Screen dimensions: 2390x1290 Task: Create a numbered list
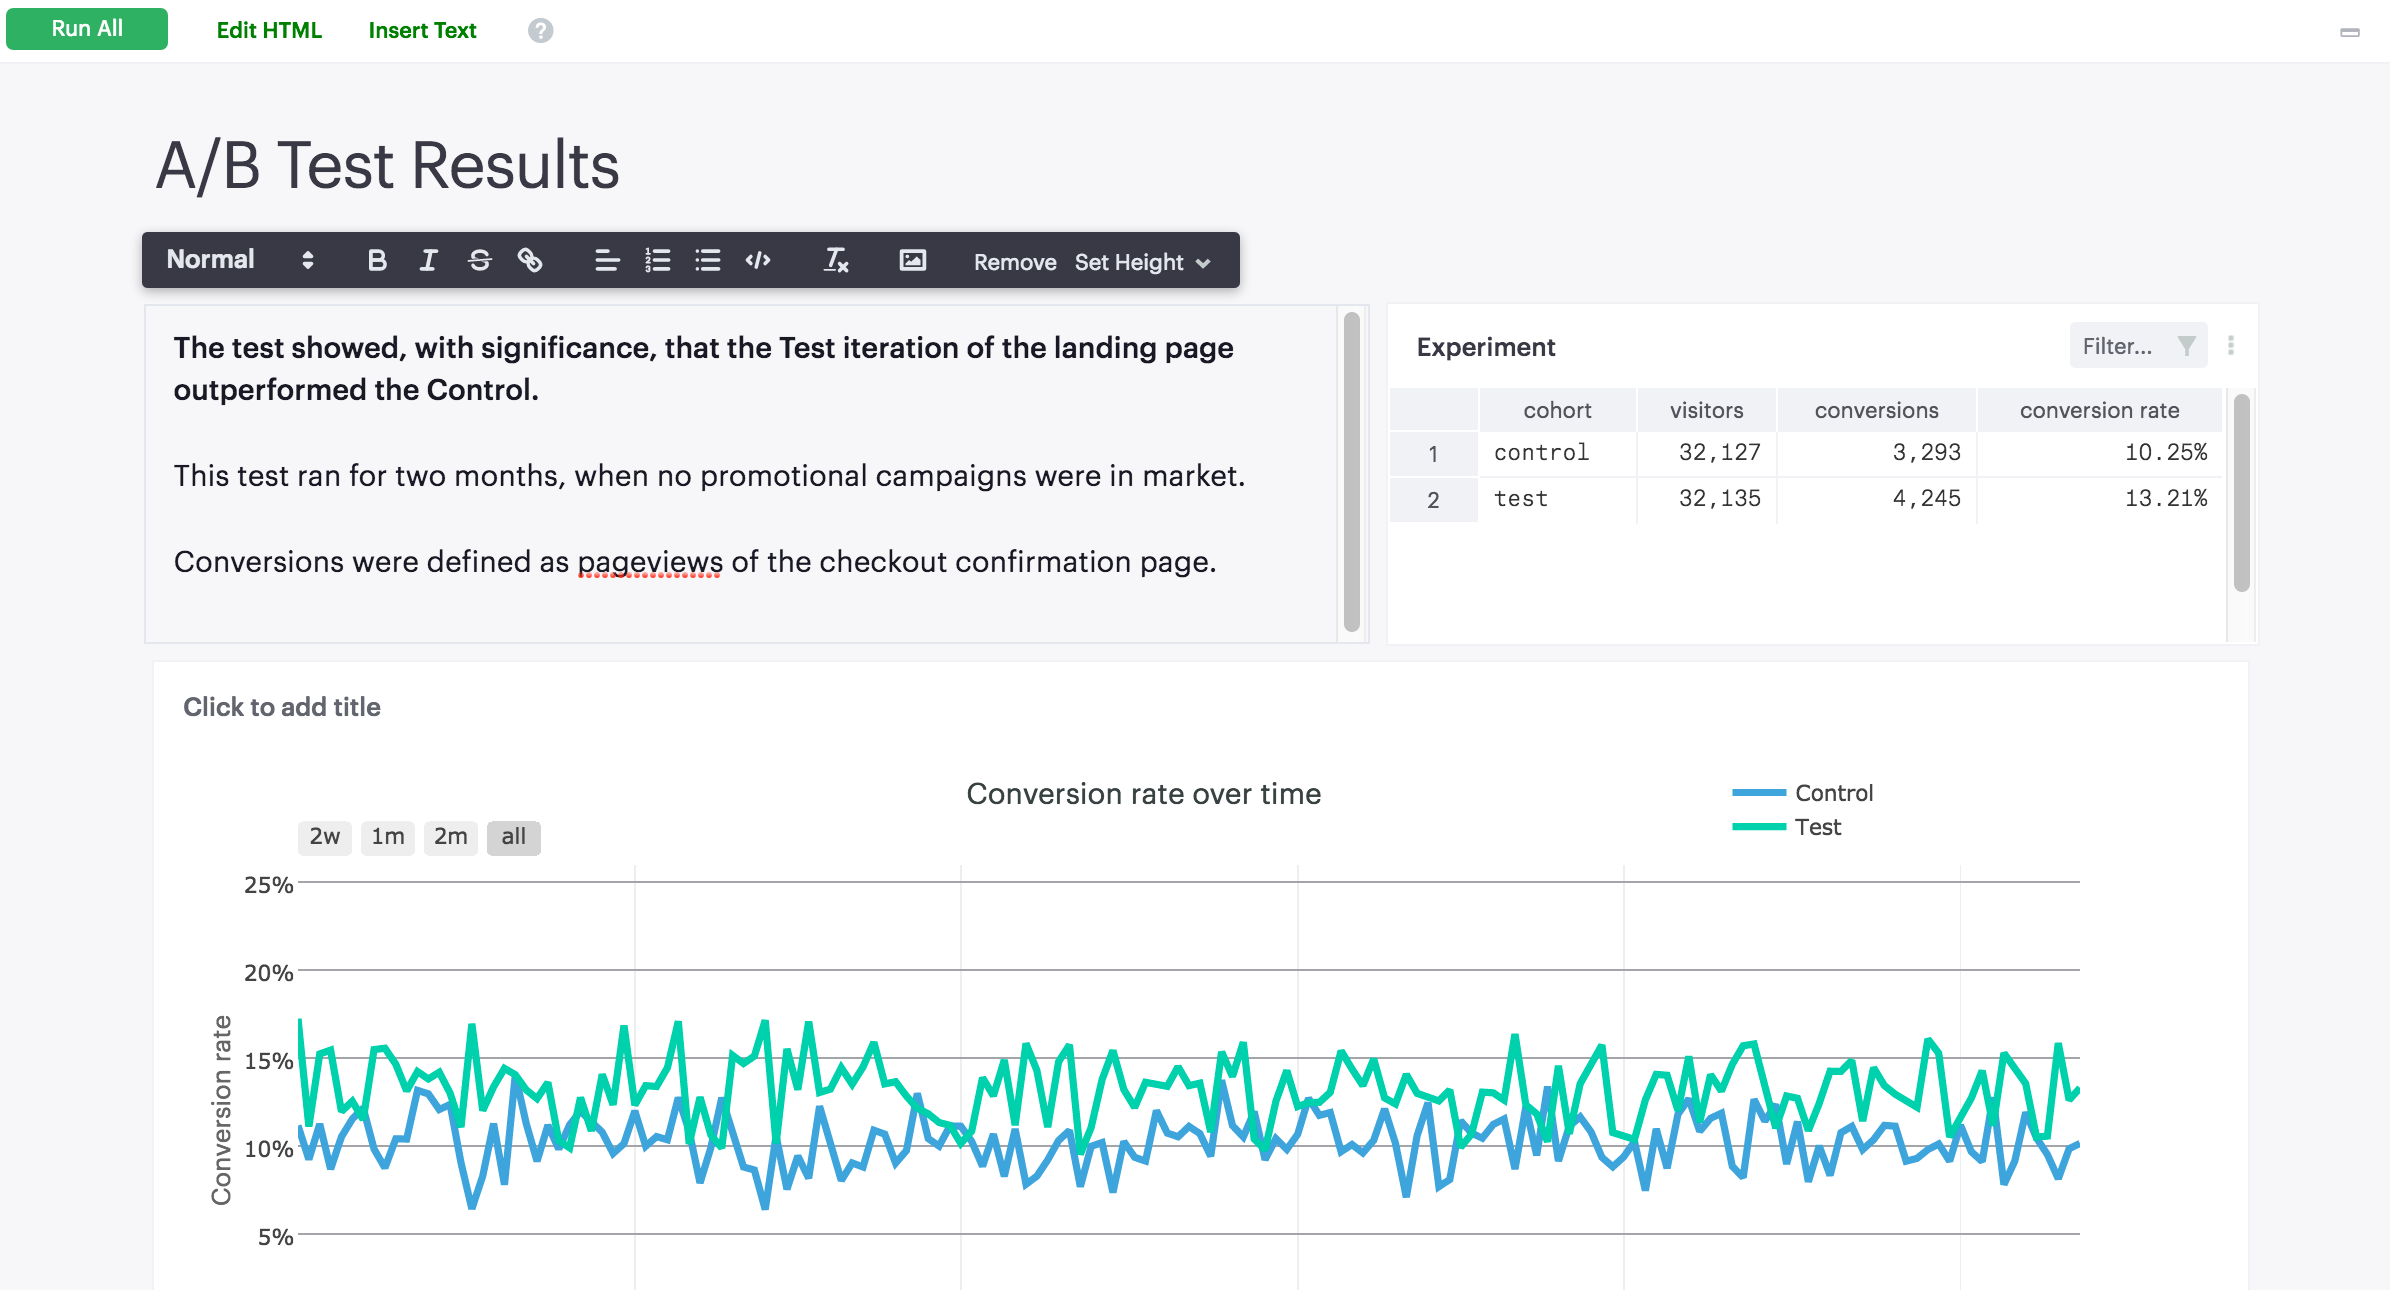[657, 261]
